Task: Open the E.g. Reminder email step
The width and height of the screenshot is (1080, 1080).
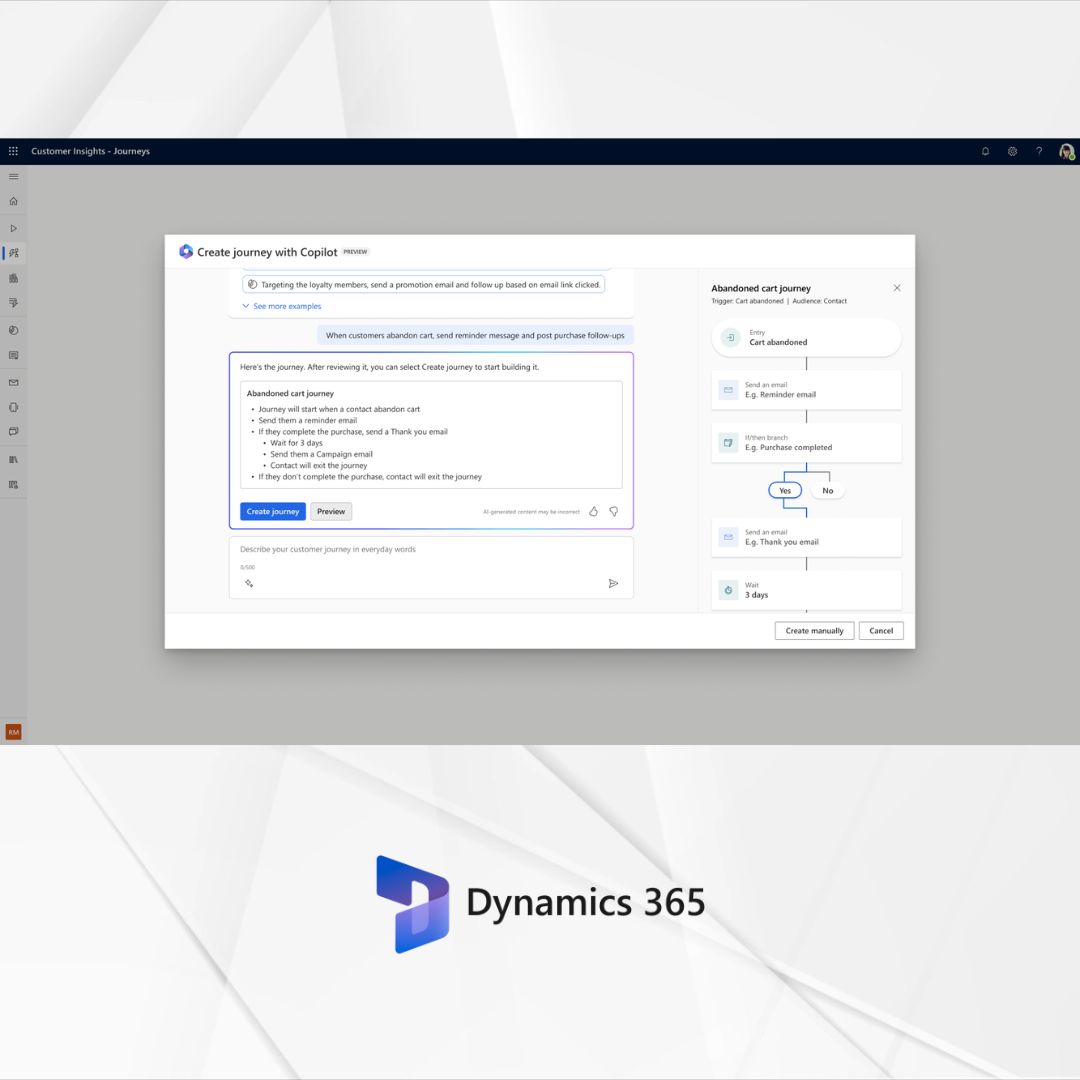Action: pyautogui.click(x=806, y=390)
